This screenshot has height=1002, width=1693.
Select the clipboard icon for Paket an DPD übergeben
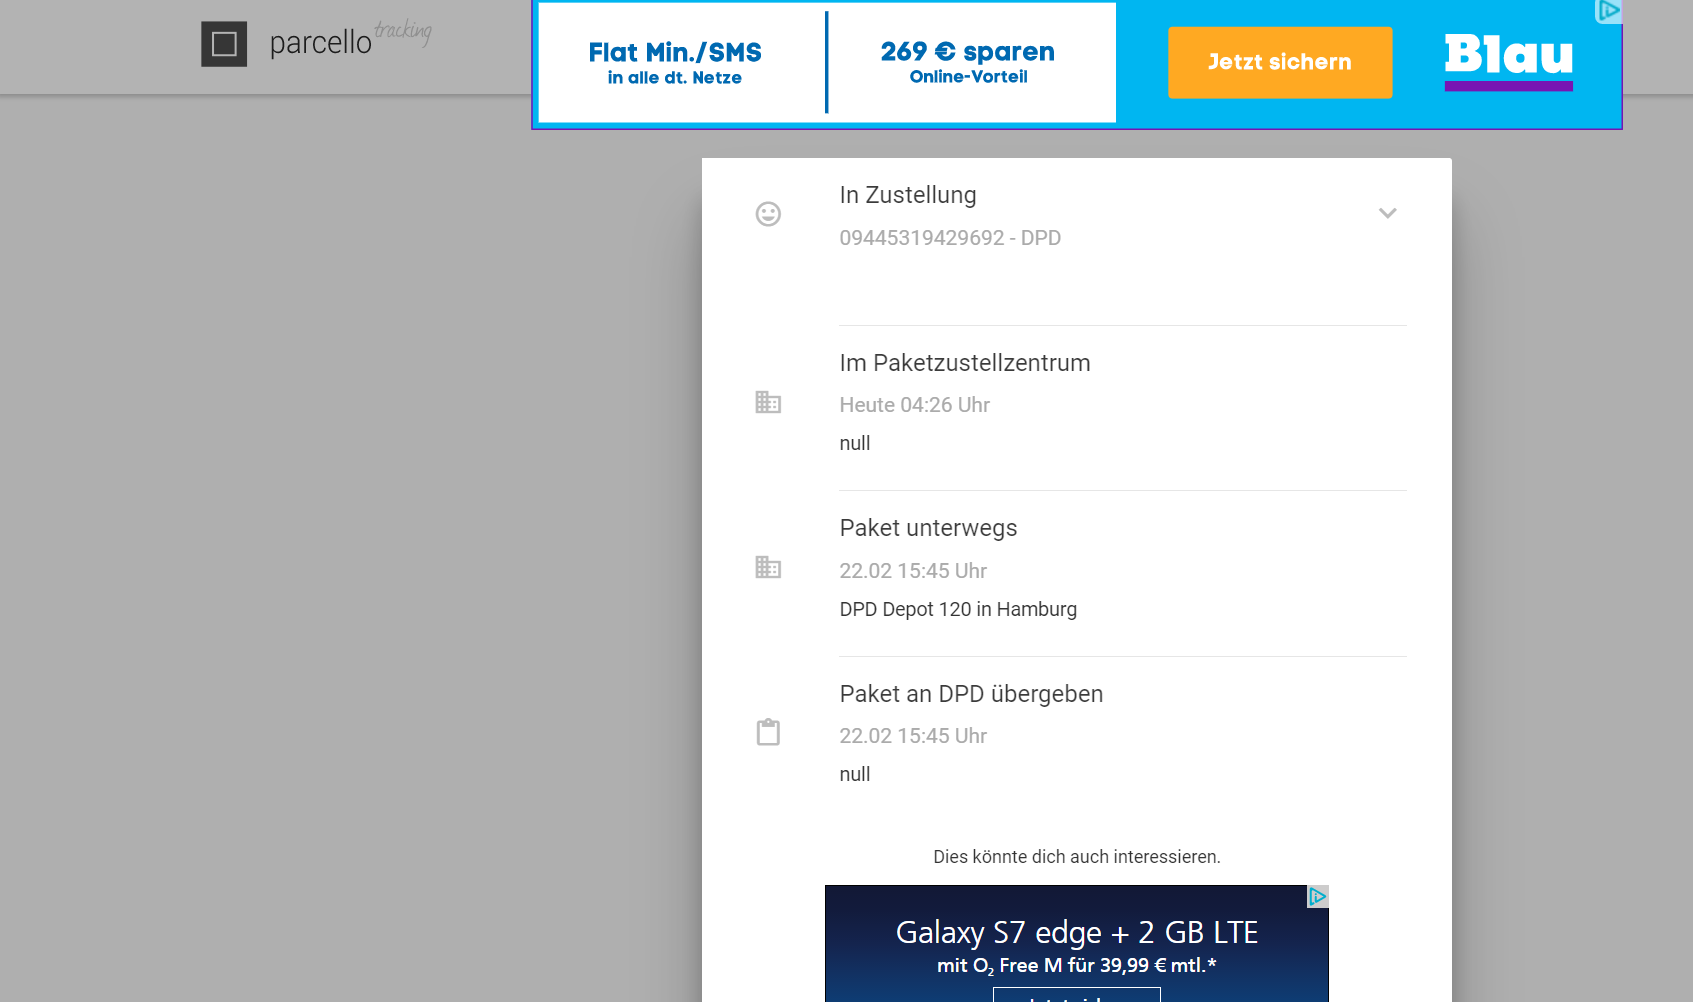pyautogui.click(x=768, y=732)
